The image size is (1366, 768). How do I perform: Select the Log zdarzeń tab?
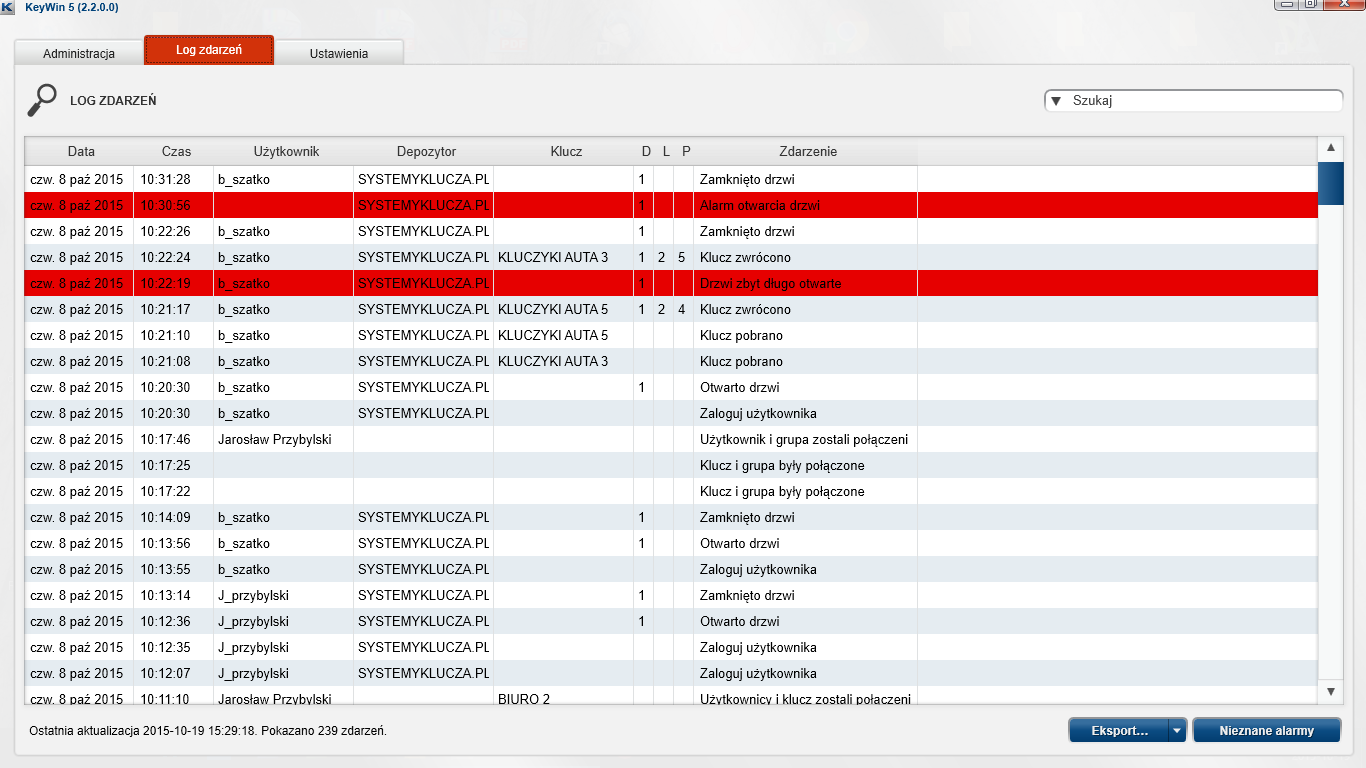pyautogui.click(x=209, y=50)
